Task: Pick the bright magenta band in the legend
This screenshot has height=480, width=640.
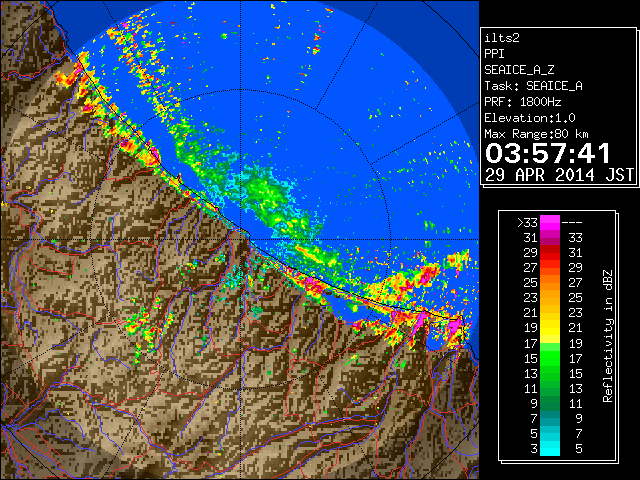Action: 550,223
